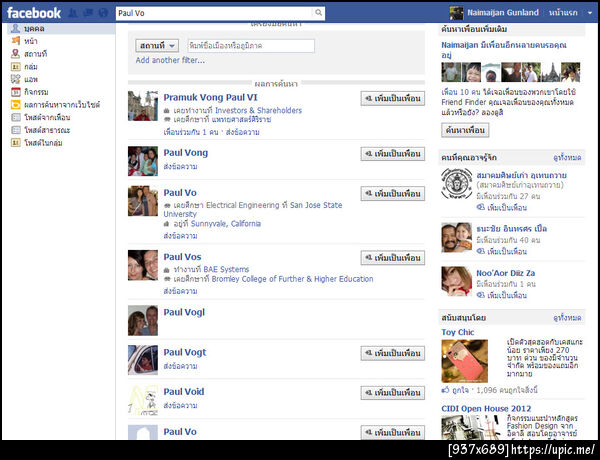600x460 pixels.
Task: Click Investors & Shareholders link
Action: click(258, 110)
